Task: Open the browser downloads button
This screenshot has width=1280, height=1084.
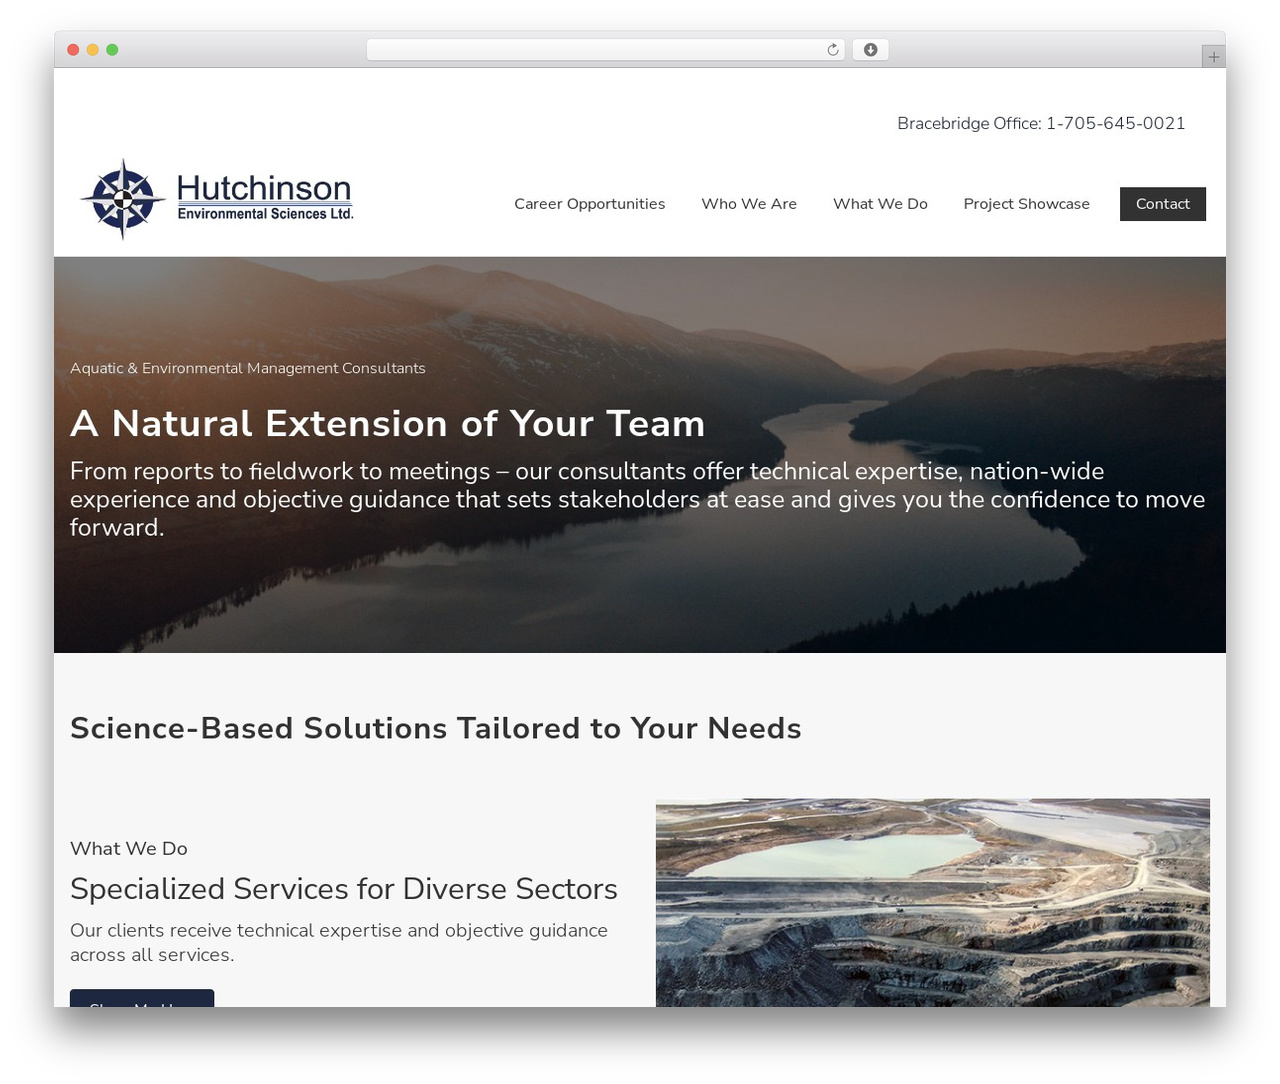Action: 870,50
